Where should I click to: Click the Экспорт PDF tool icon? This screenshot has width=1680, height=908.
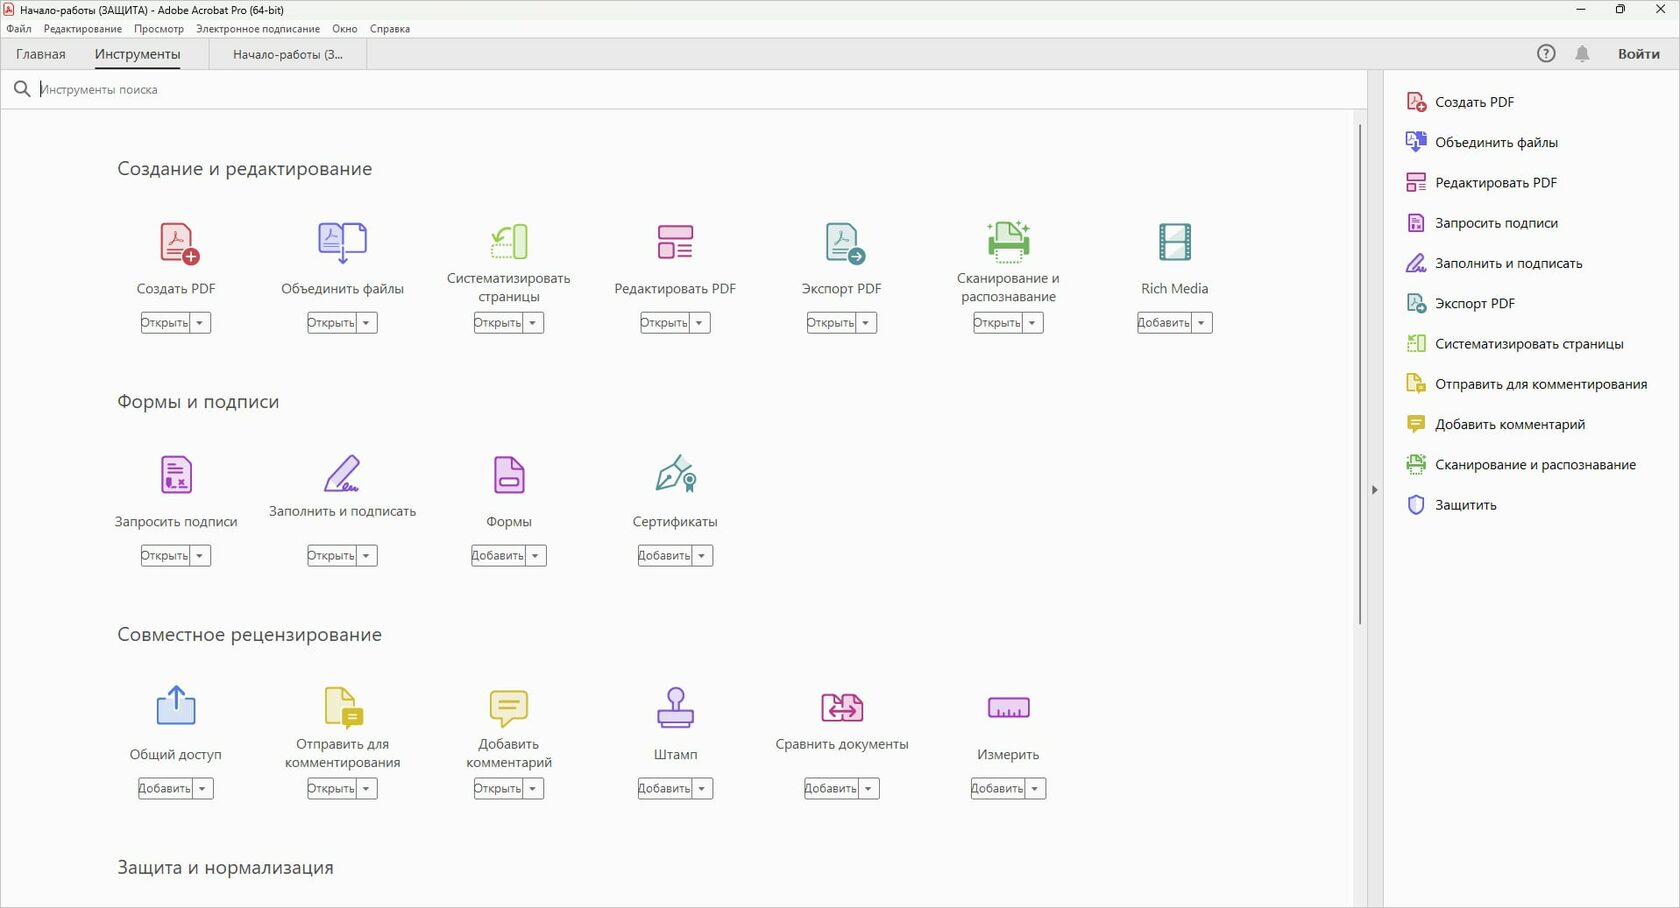tap(845, 243)
